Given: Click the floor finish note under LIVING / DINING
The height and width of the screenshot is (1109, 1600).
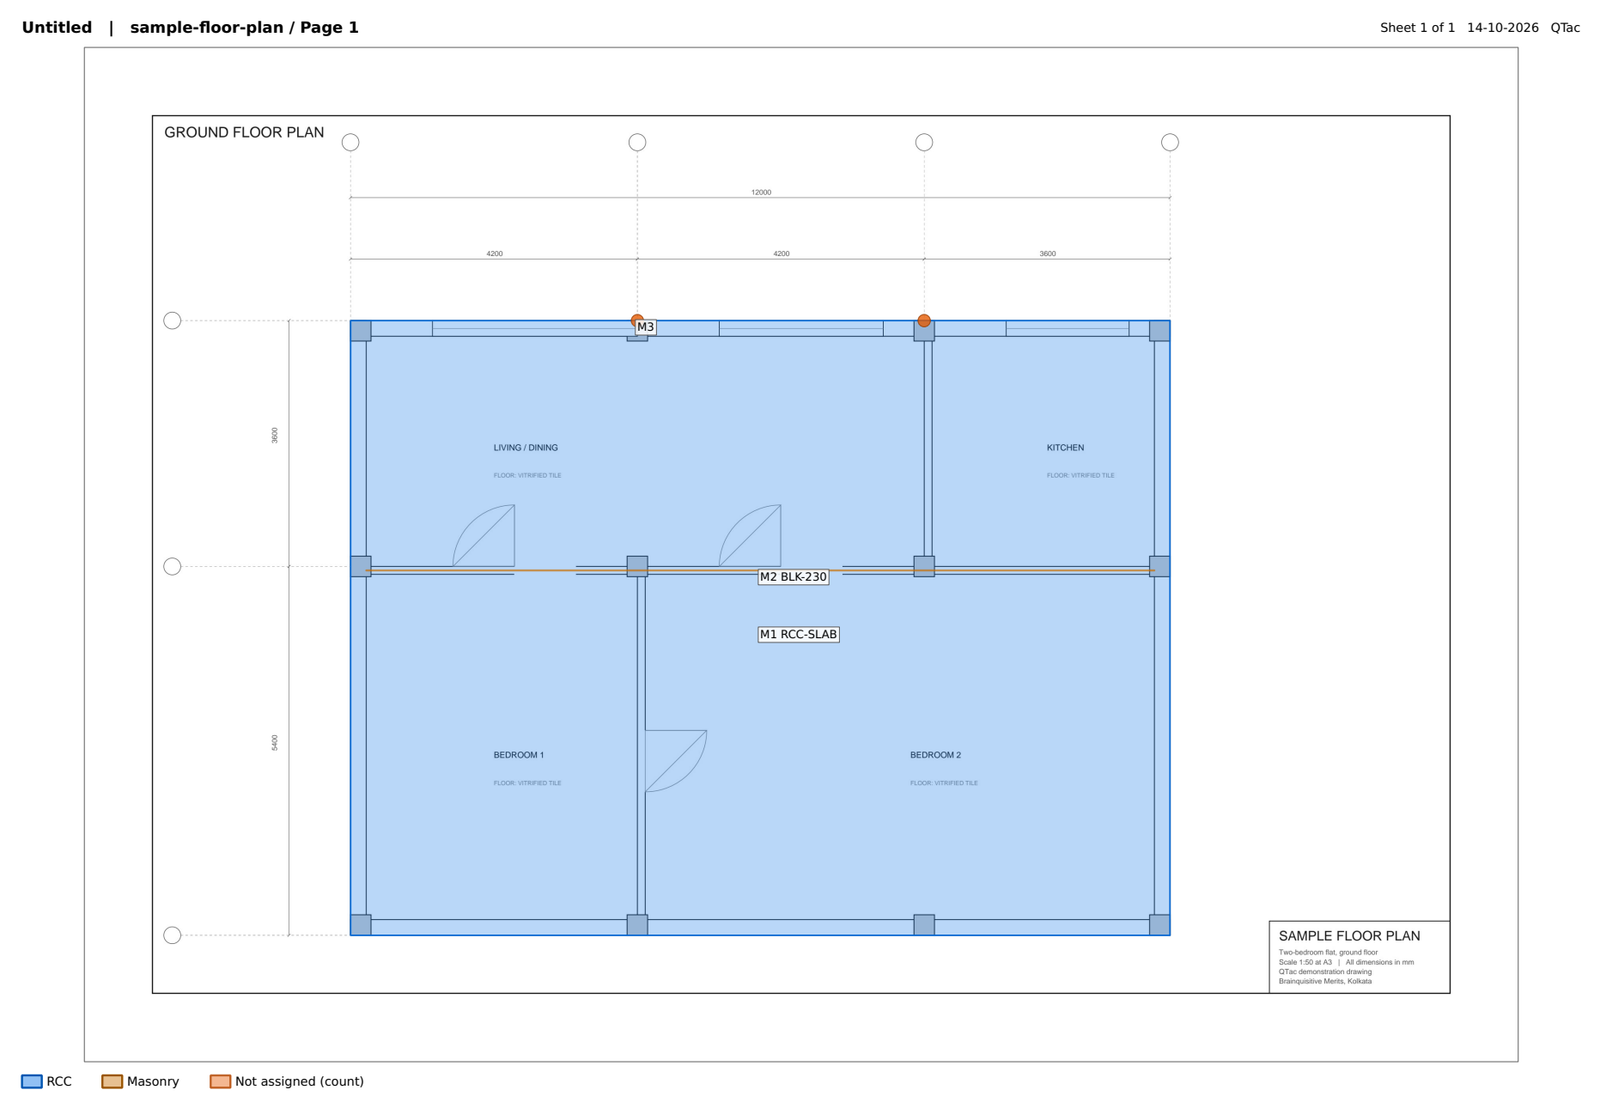Looking at the screenshot, I should pos(527,475).
